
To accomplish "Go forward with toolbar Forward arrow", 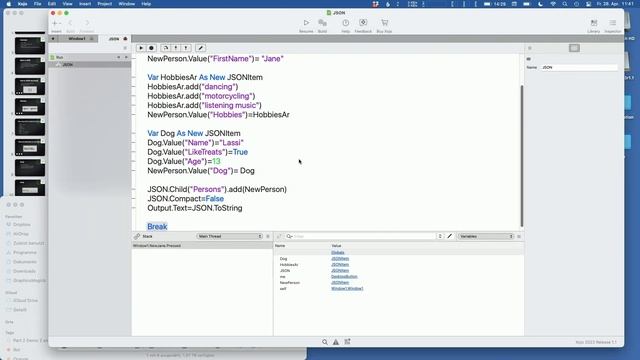I will pyautogui.click(x=87, y=23).
